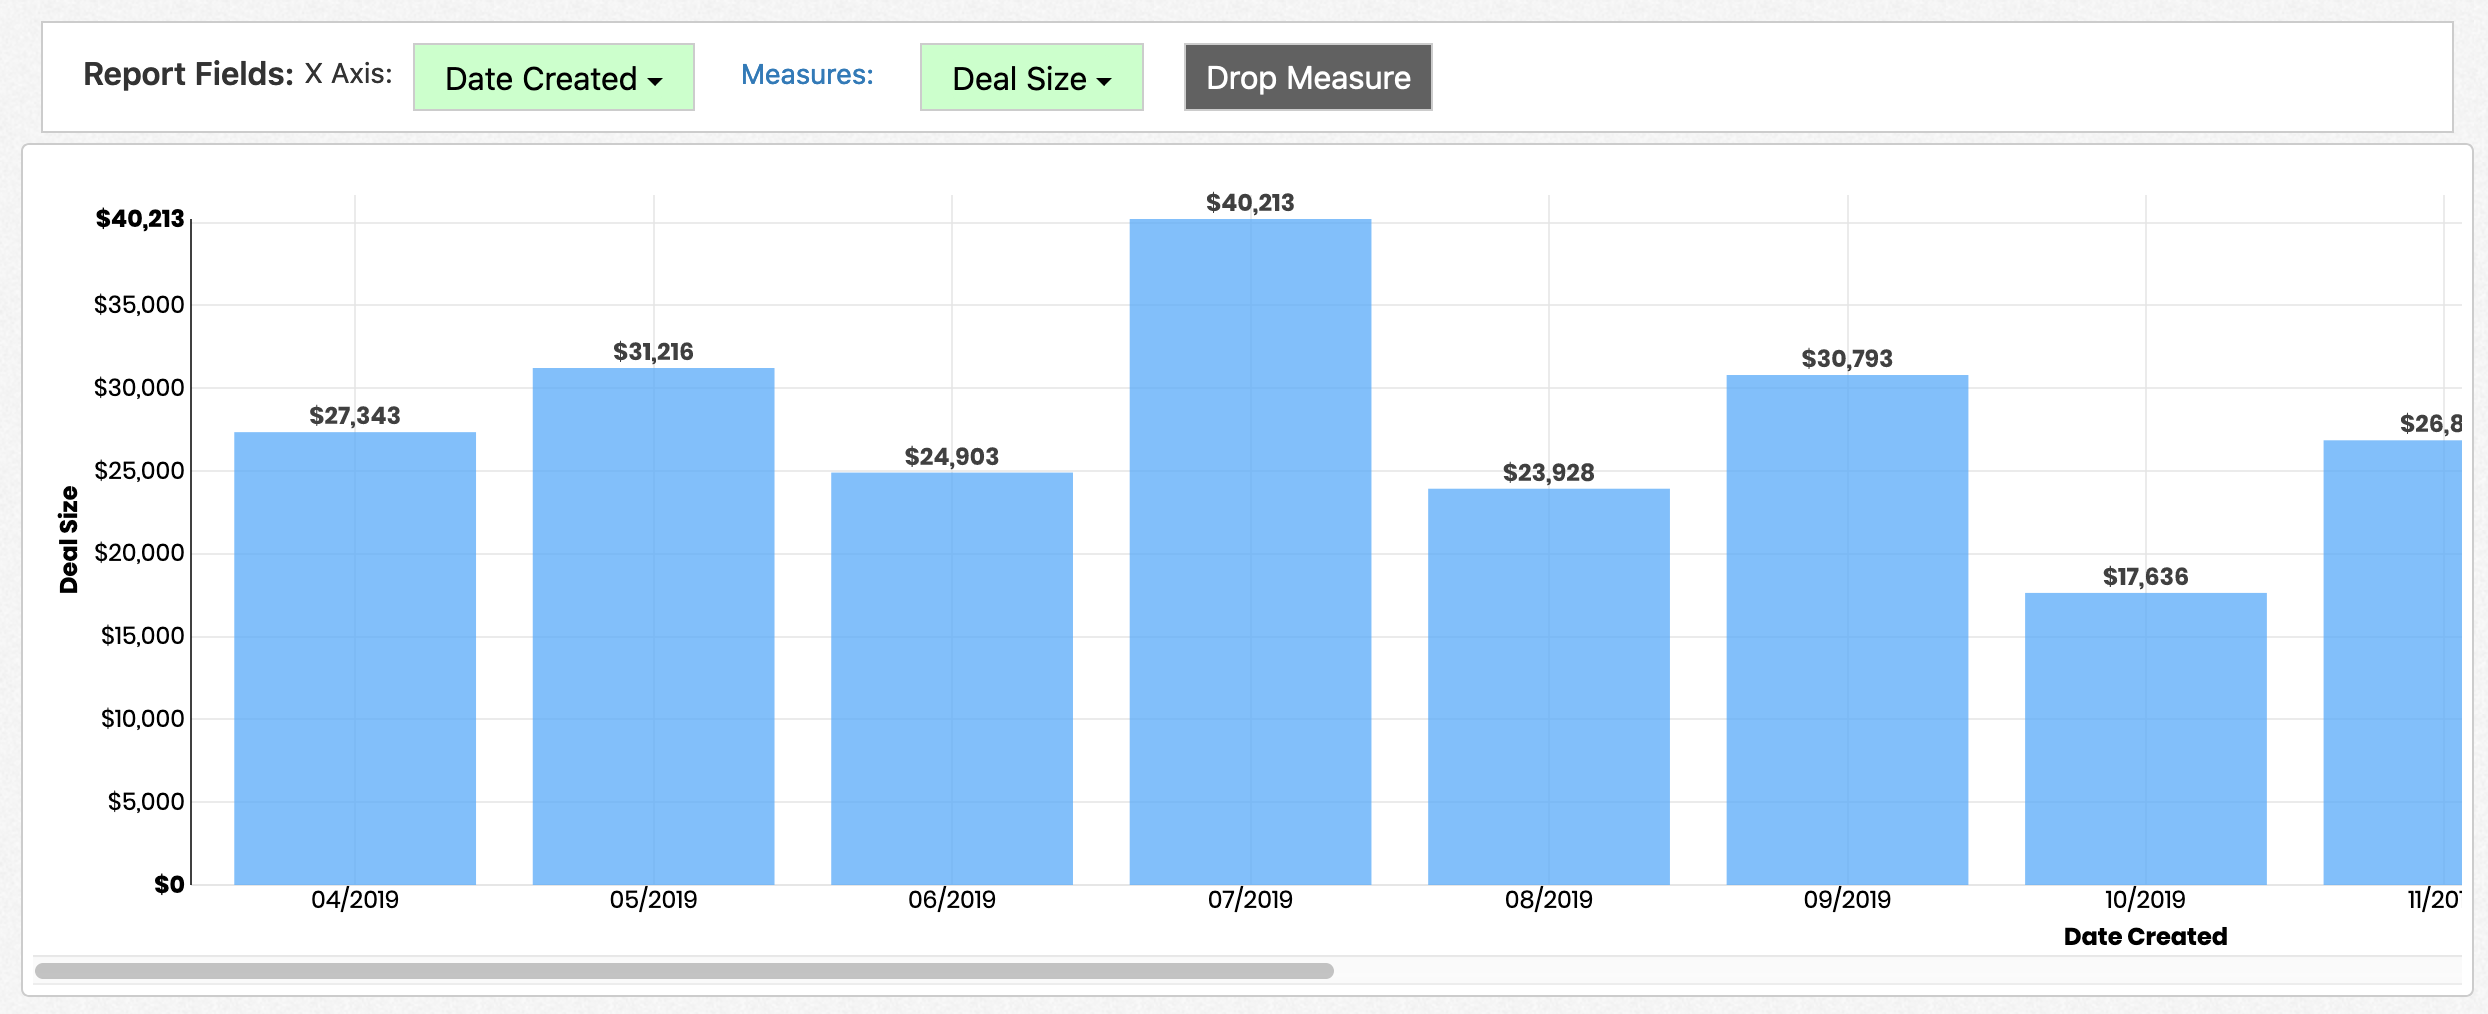Open the Date Created X Axis dropdown
This screenshot has width=2488, height=1014.
pyautogui.click(x=553, y=78)
